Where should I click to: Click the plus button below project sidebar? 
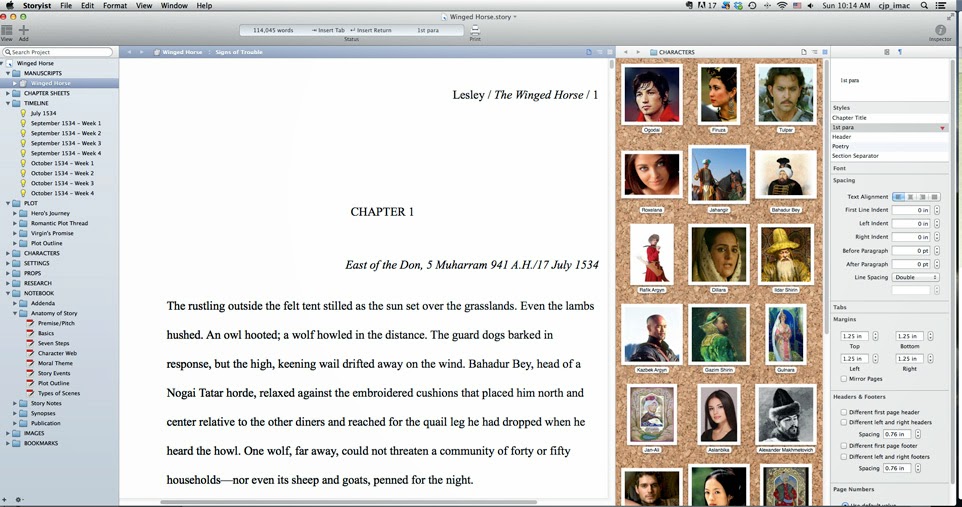[4, 500]
